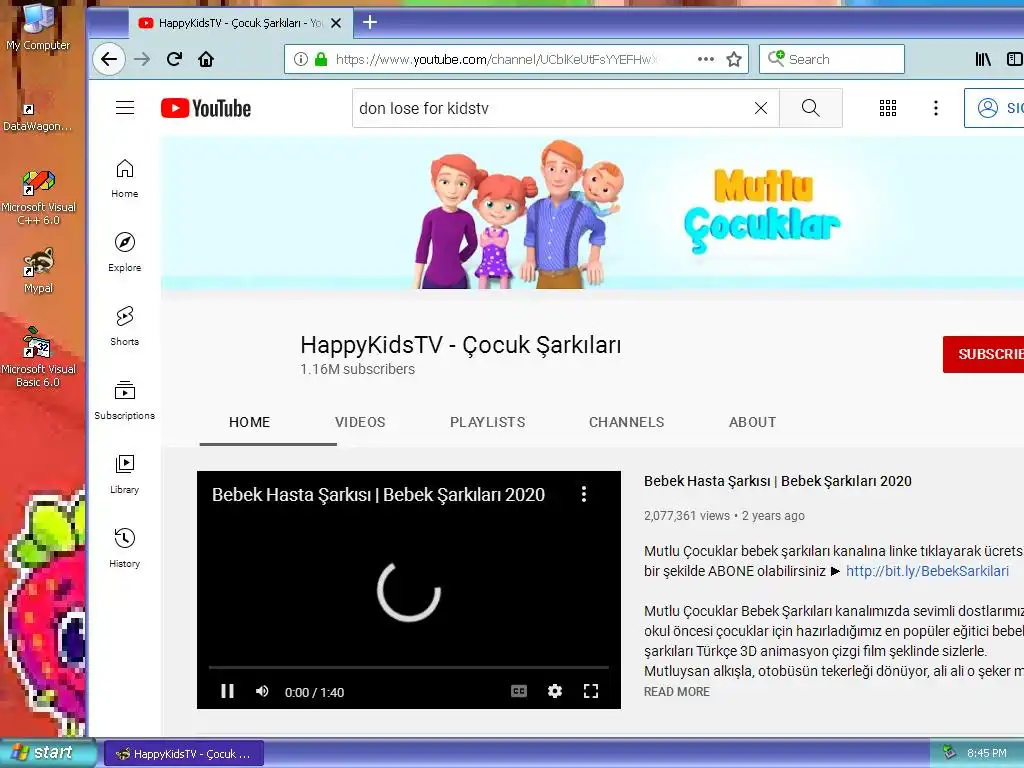Open the Mypal desktop icon
This screenshot has width=1024, height=768.
pyautogui.click(x=39, y=270)
